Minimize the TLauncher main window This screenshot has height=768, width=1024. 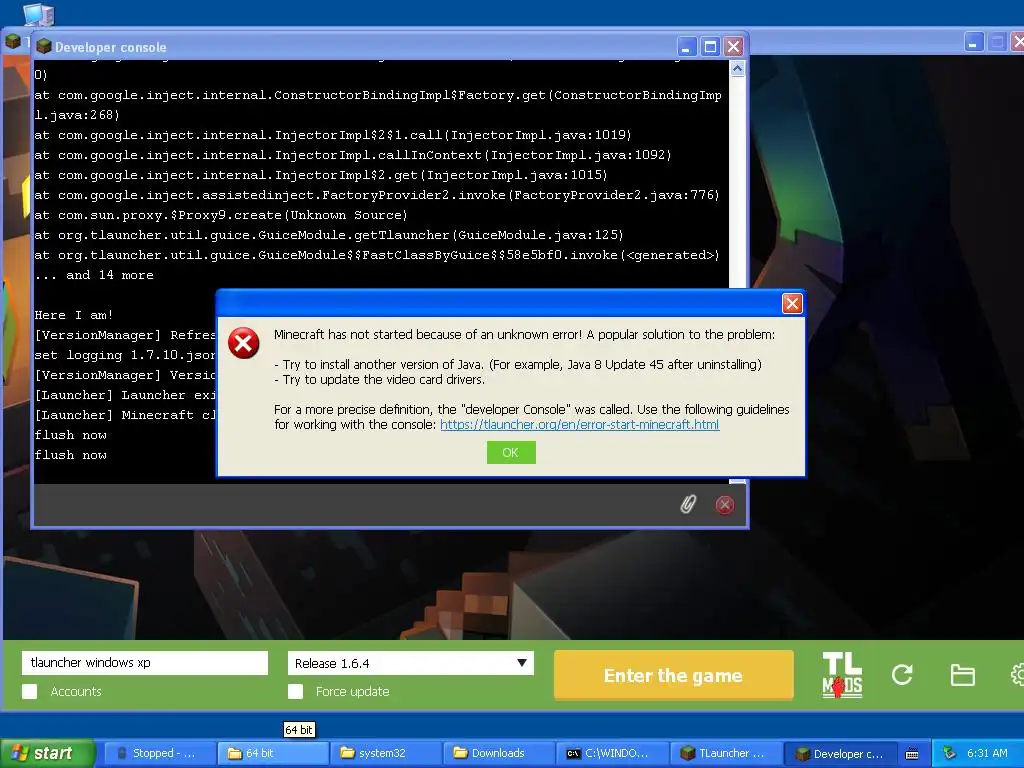973,42
